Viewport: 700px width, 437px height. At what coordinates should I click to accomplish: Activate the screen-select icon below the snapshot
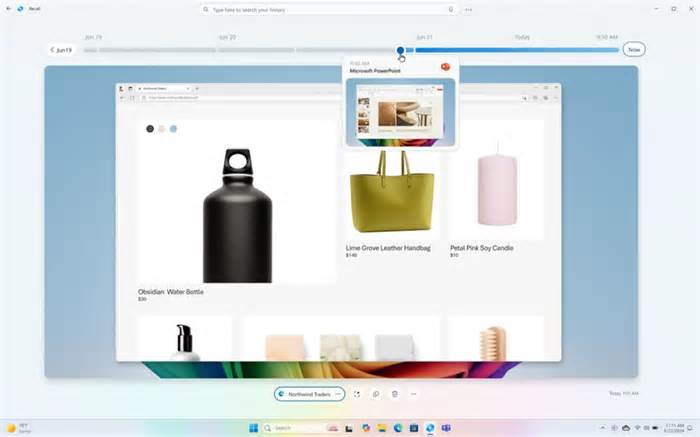[357, 394]
